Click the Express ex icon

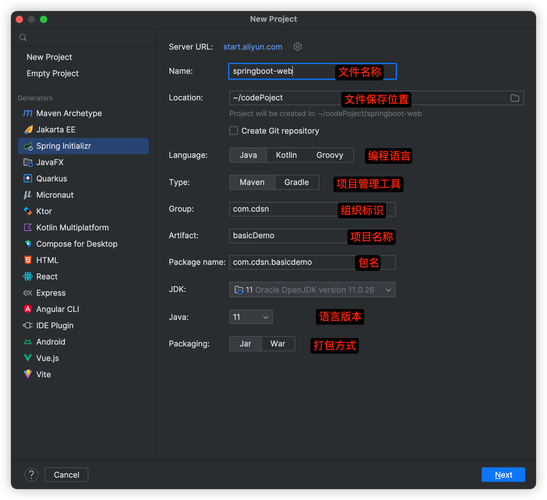pyautogui.click(x=28, y=293)
